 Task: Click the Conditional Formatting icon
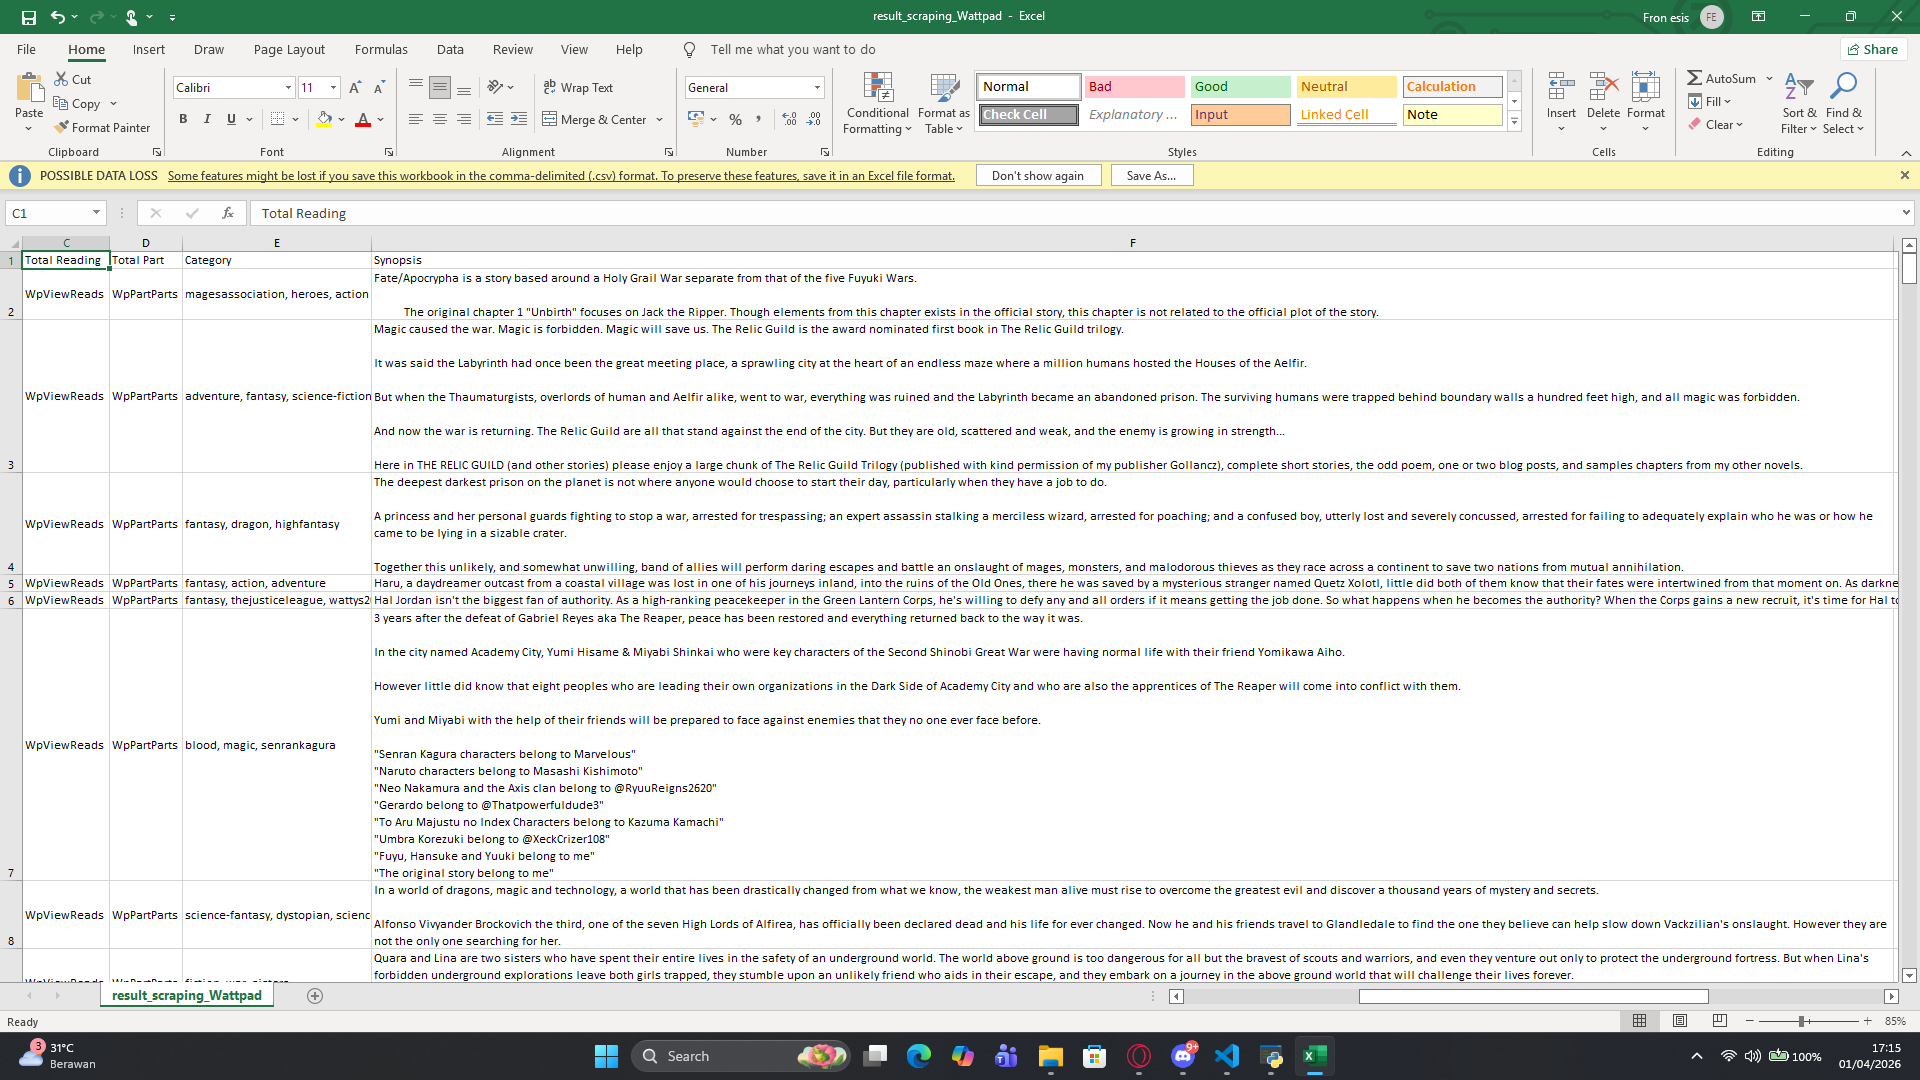[x=877, y=89]
